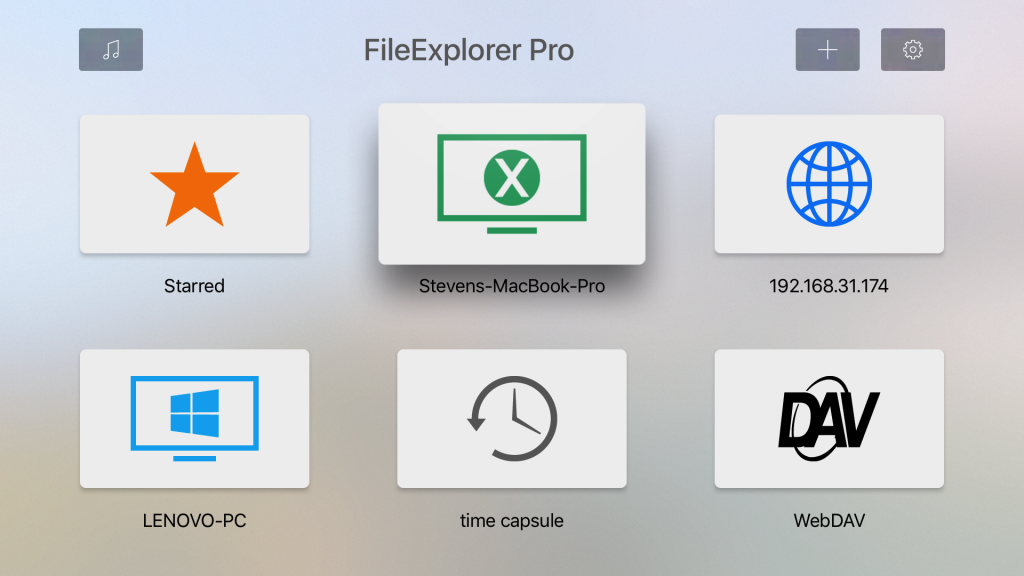Screen dimensions: 1024x576
Task: Add a new connection with plus button
Action: click(827, 50)
